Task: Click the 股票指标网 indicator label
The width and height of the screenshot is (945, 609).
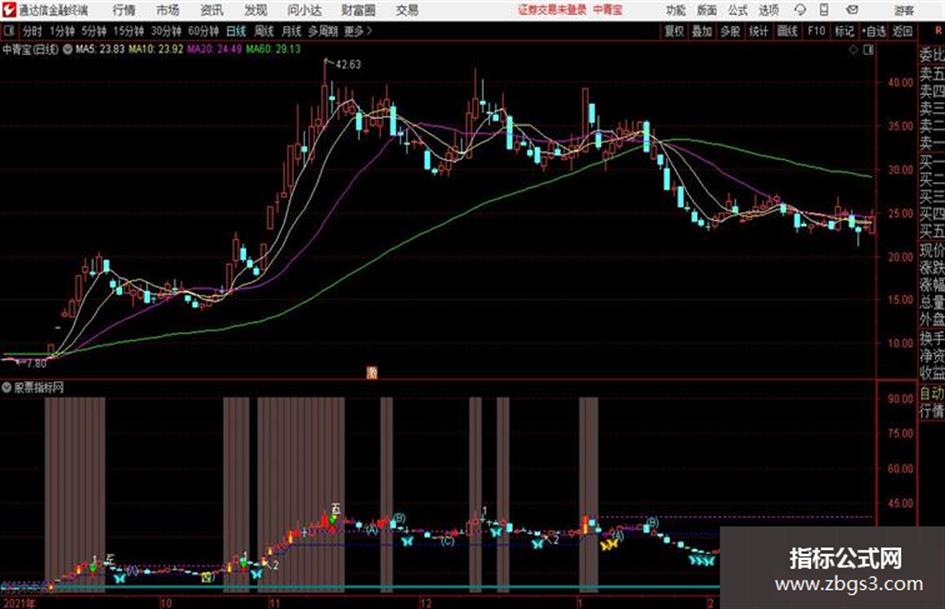Action: [x=39, y=388]
